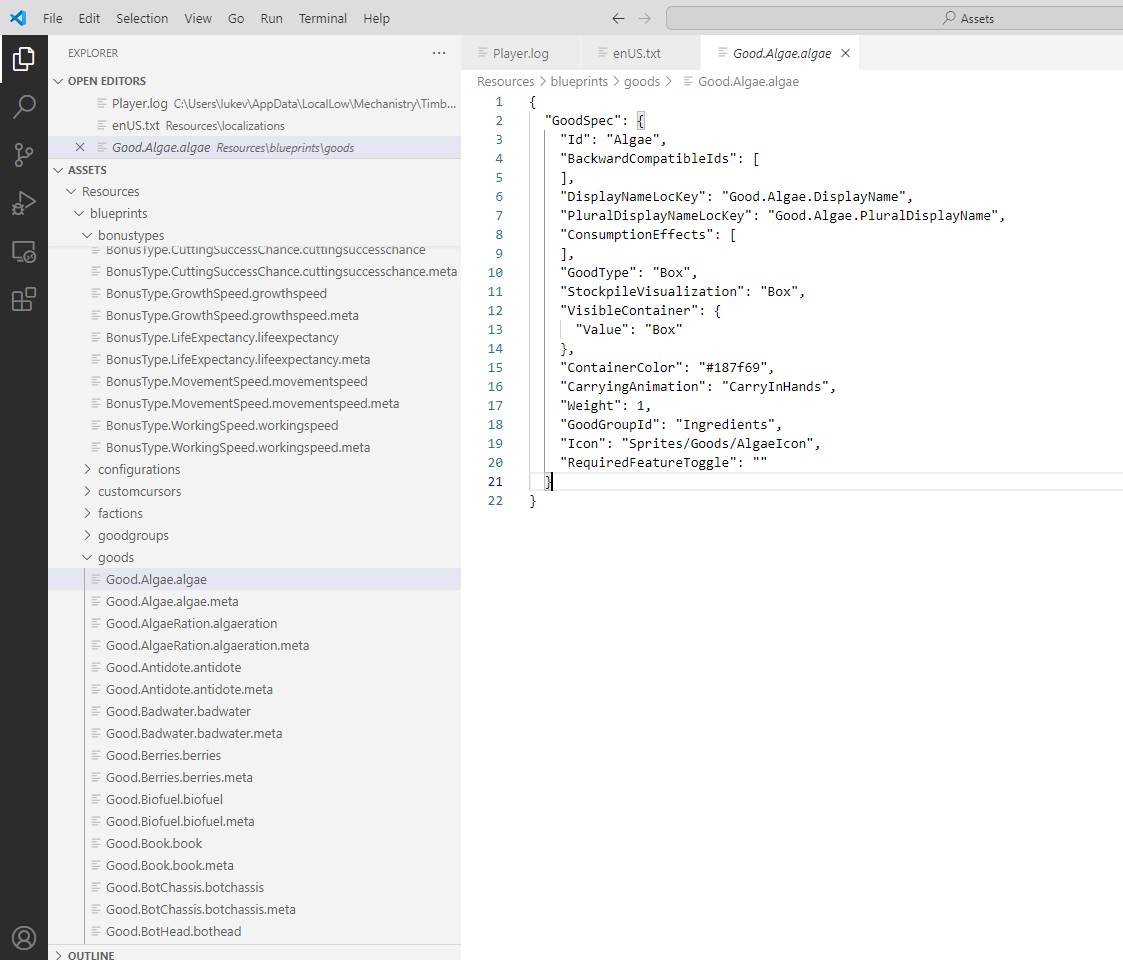Open the Extensions view icon
The width and height of the screenshot is (1123, 960).
(x=24, y=299)
